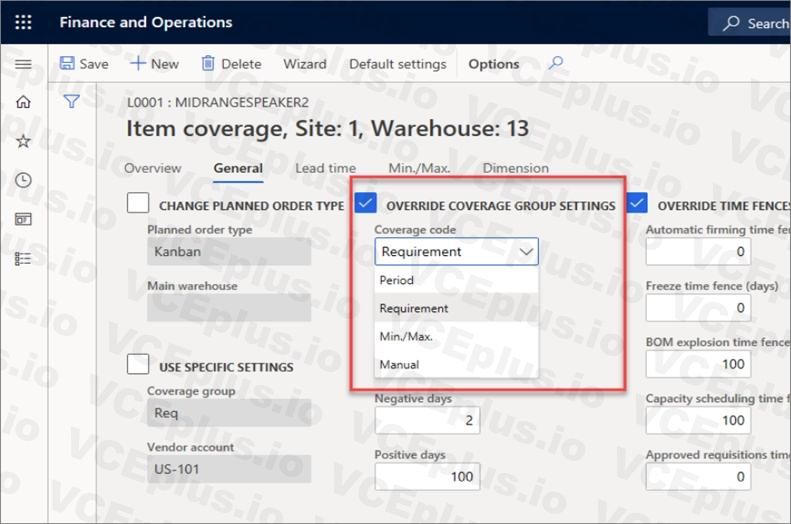Switch to the Overview tab

point(152,168)
